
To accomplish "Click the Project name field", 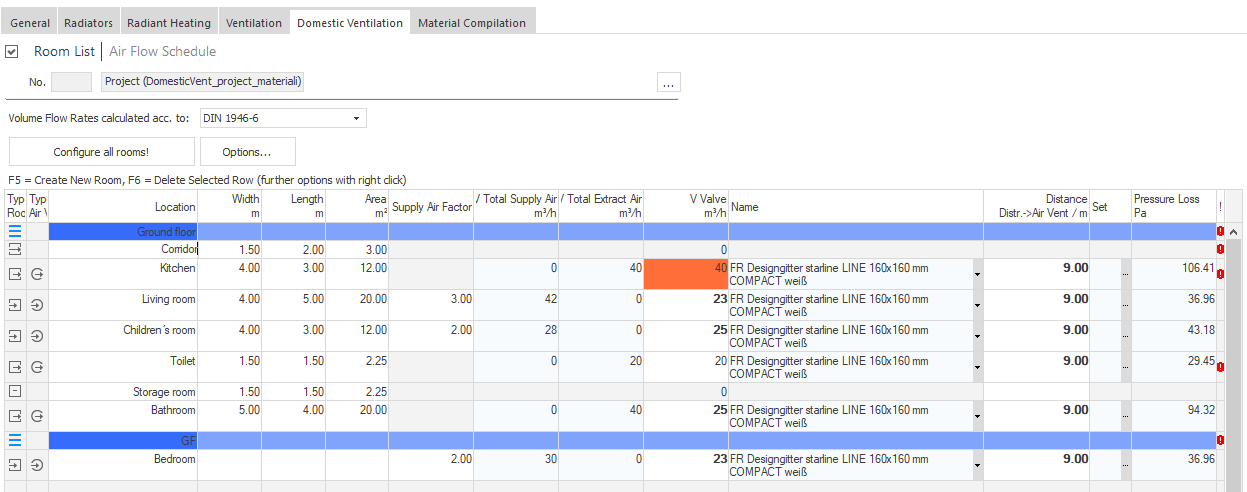I will pyautogui.click(x=203, y=82).
